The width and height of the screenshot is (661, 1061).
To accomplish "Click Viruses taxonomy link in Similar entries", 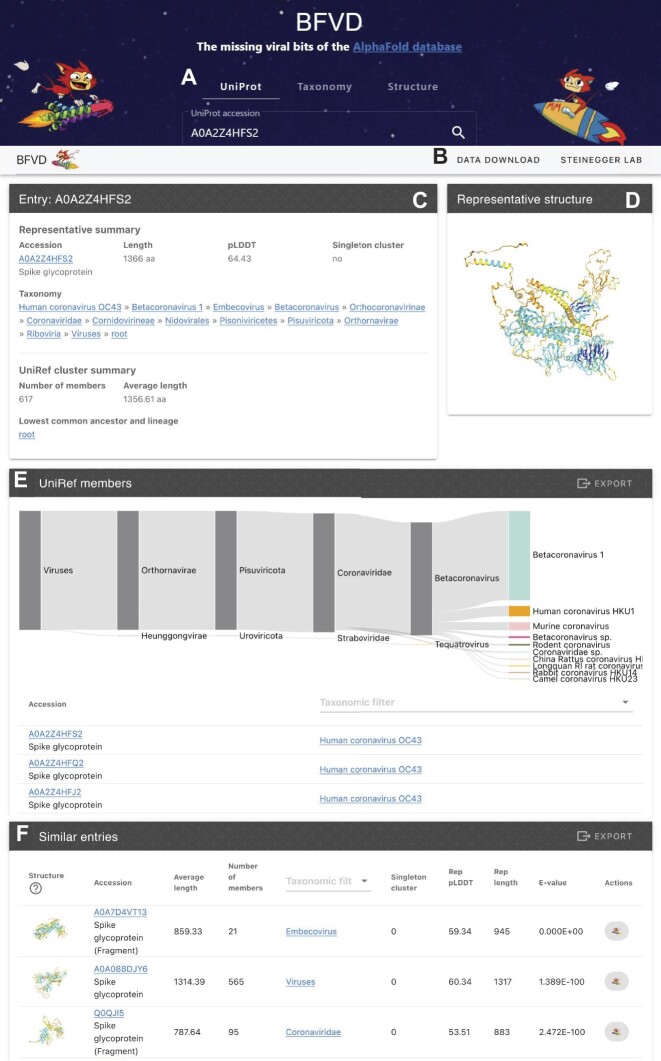I will pyautogui.click(x=300, y=982).
